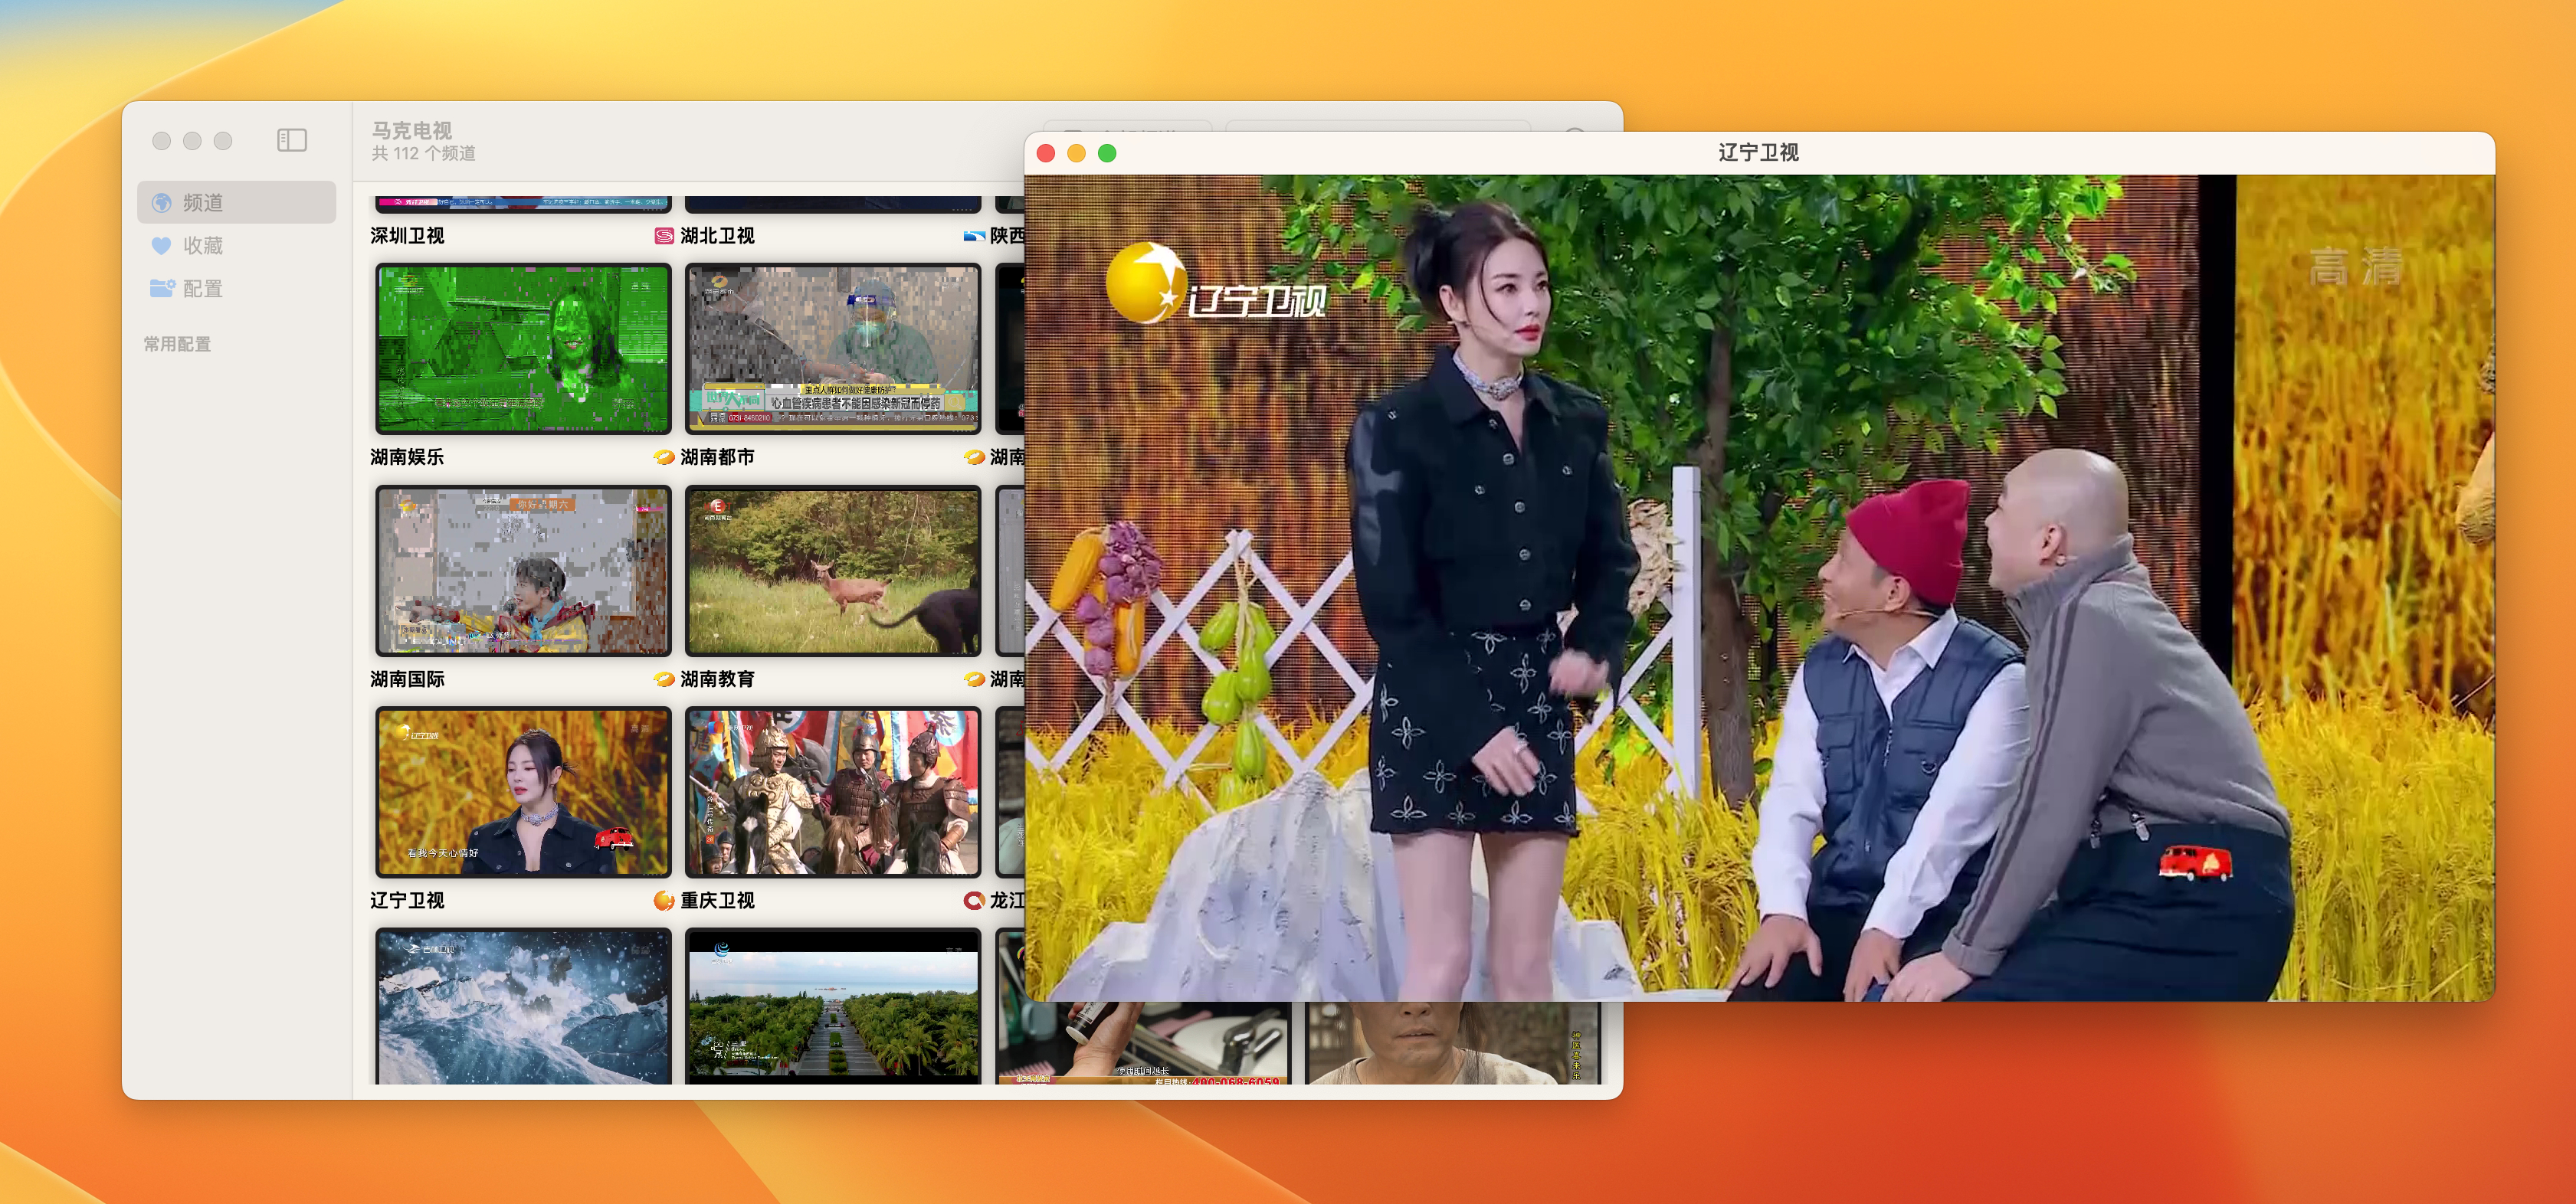The height and width of the screenshot is (1204, 2576).
Task: Click the 辽宁卫视 channel name label
Action: (x=407, y=900)
